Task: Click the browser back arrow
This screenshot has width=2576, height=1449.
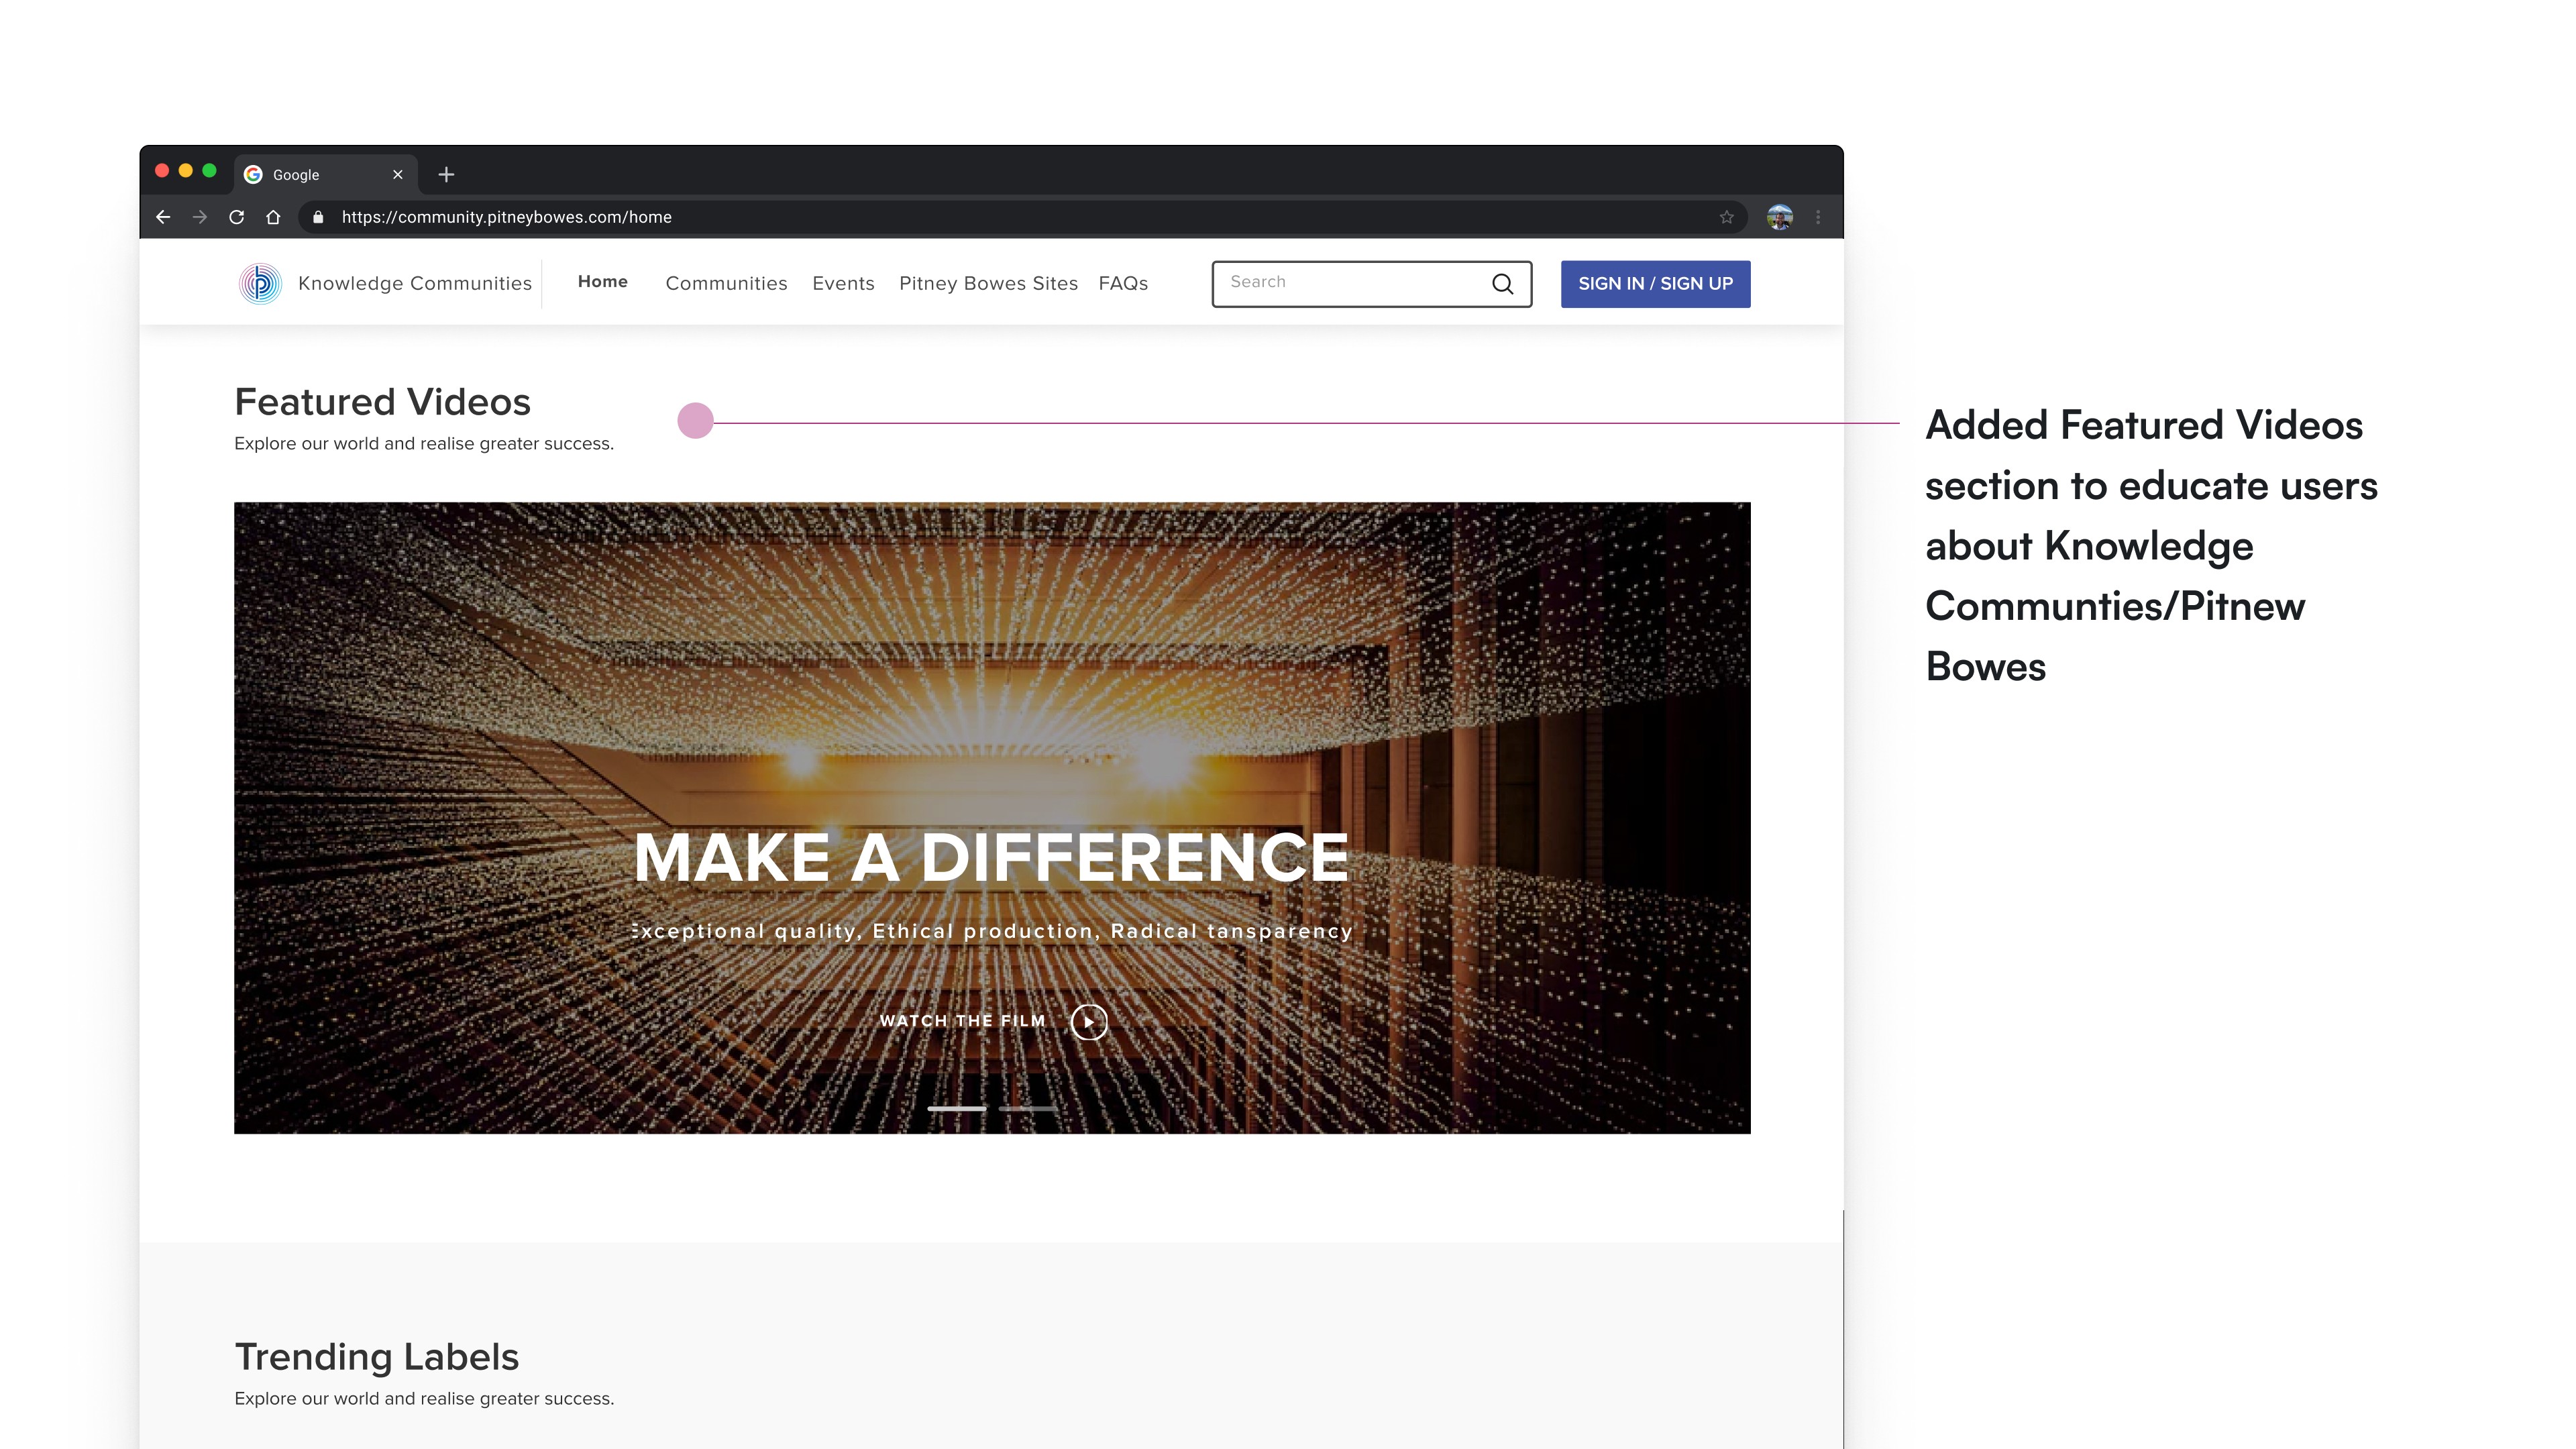Action: (163, 217)
